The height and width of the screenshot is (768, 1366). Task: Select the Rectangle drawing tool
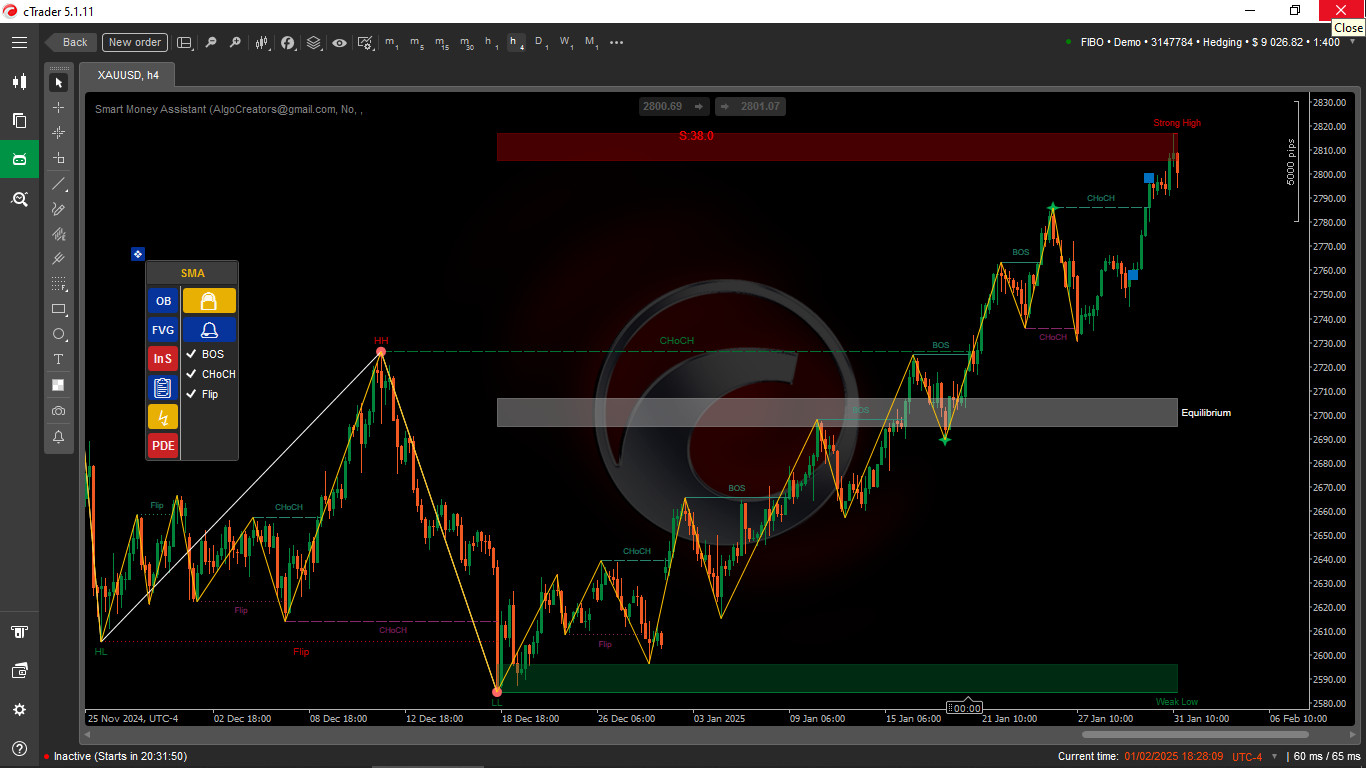point(58,309)
